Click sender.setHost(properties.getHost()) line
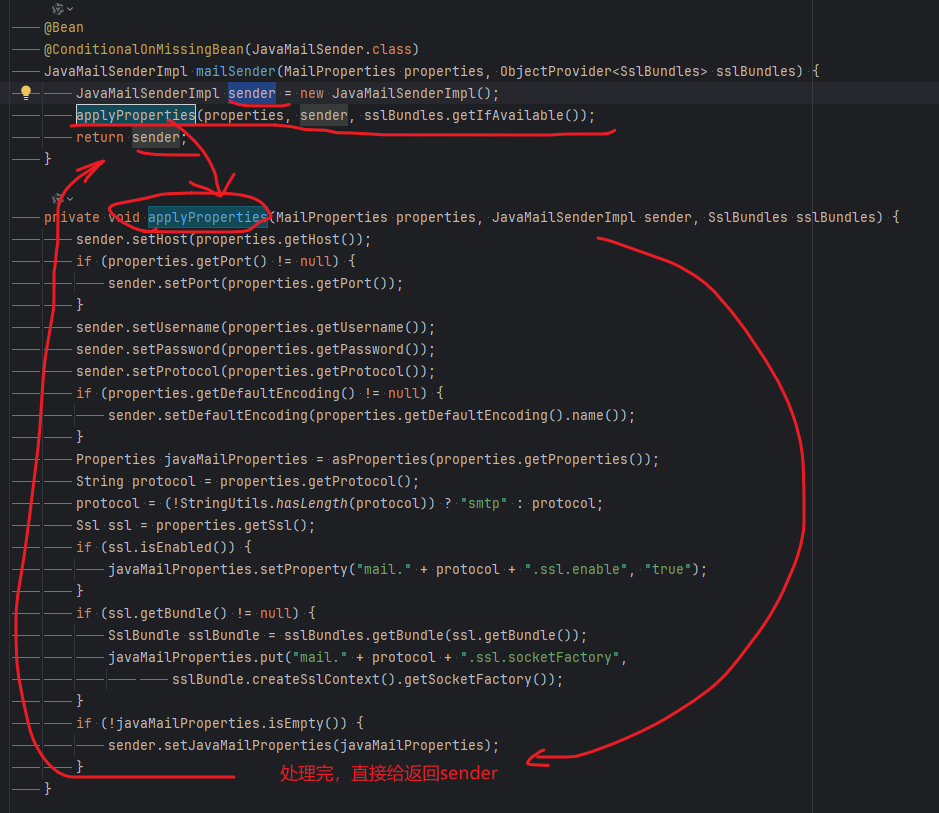 pos(223,239)
